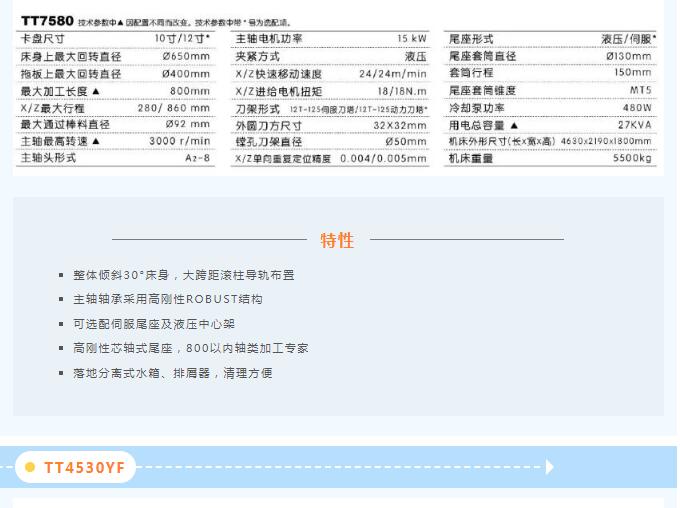Select the value A2-8
Image resolution: width=680 pixels, height=508 pixels.
pos(197,158)
